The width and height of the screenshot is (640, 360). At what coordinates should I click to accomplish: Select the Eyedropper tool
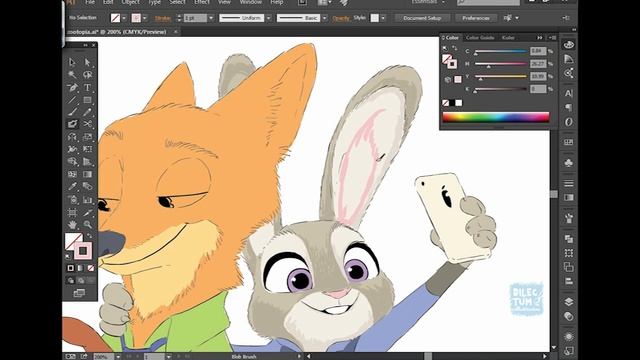pyautogui.click(x=72, y=187)
